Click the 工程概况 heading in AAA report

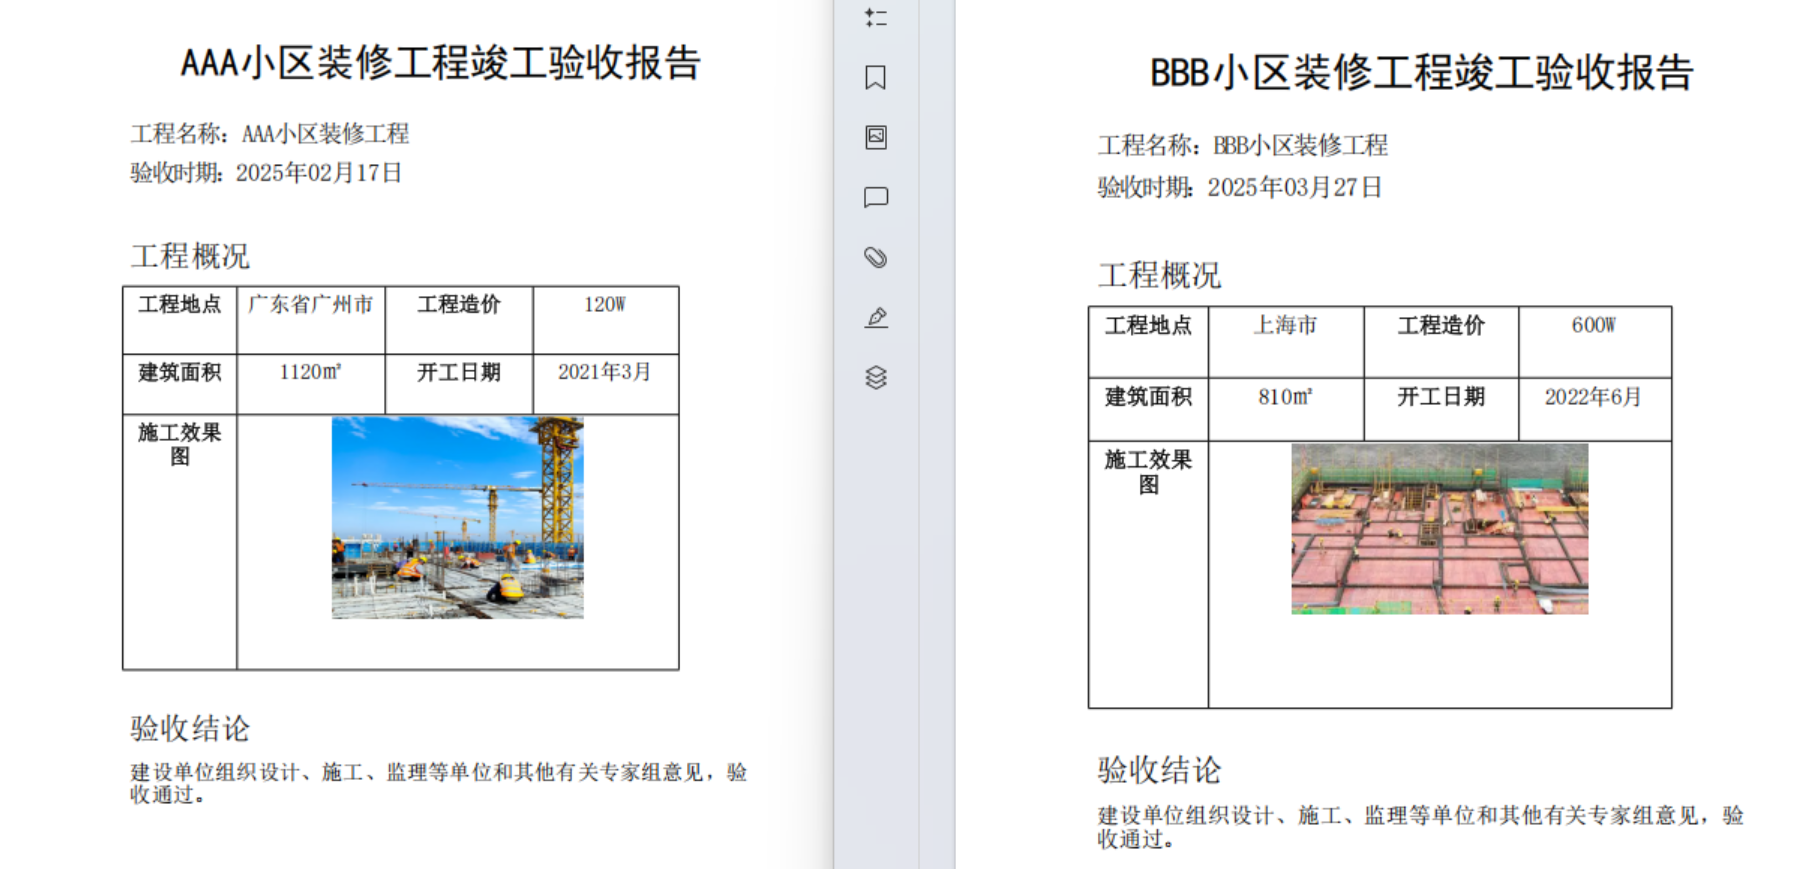click(x=190, y=256)
